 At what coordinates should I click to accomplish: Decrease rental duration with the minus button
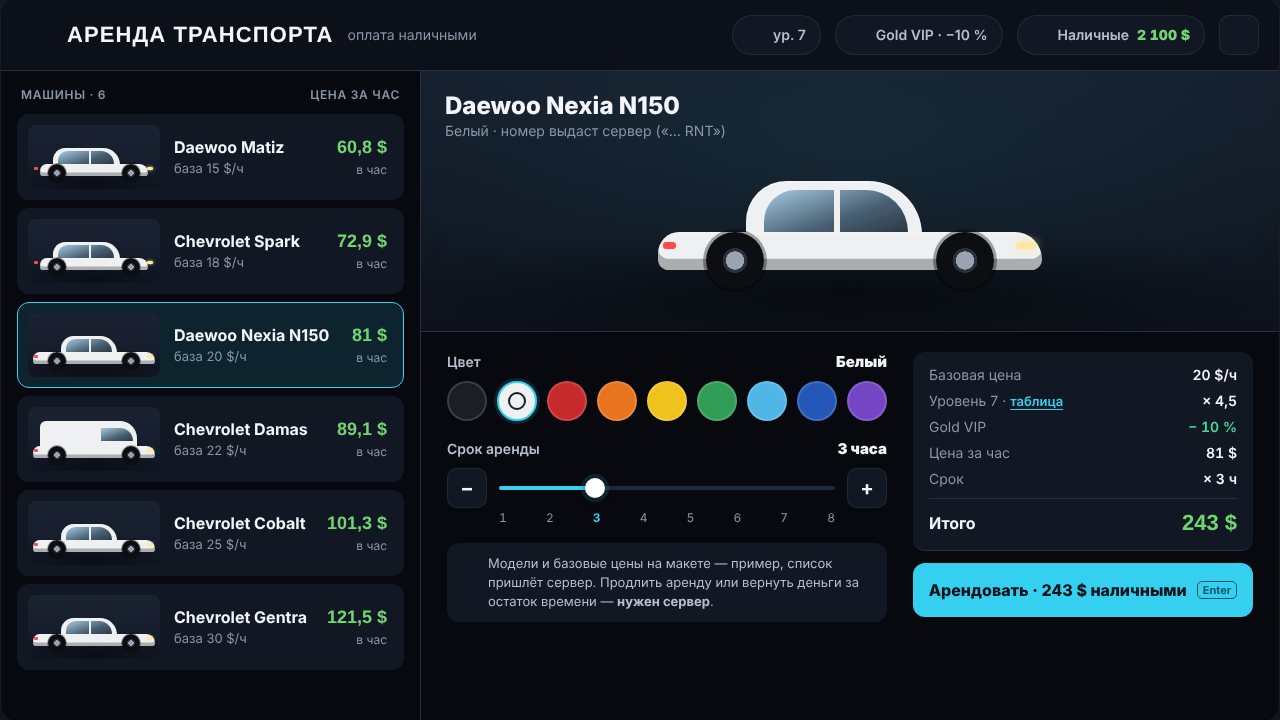(x=467, y=488)
